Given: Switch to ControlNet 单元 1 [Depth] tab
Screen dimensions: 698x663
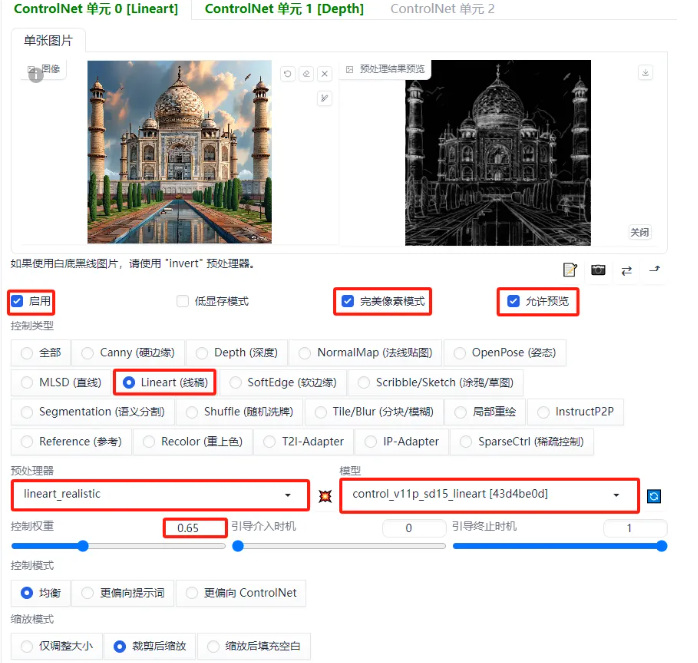Looking at the screenshot, I should [x=284, y=9].
